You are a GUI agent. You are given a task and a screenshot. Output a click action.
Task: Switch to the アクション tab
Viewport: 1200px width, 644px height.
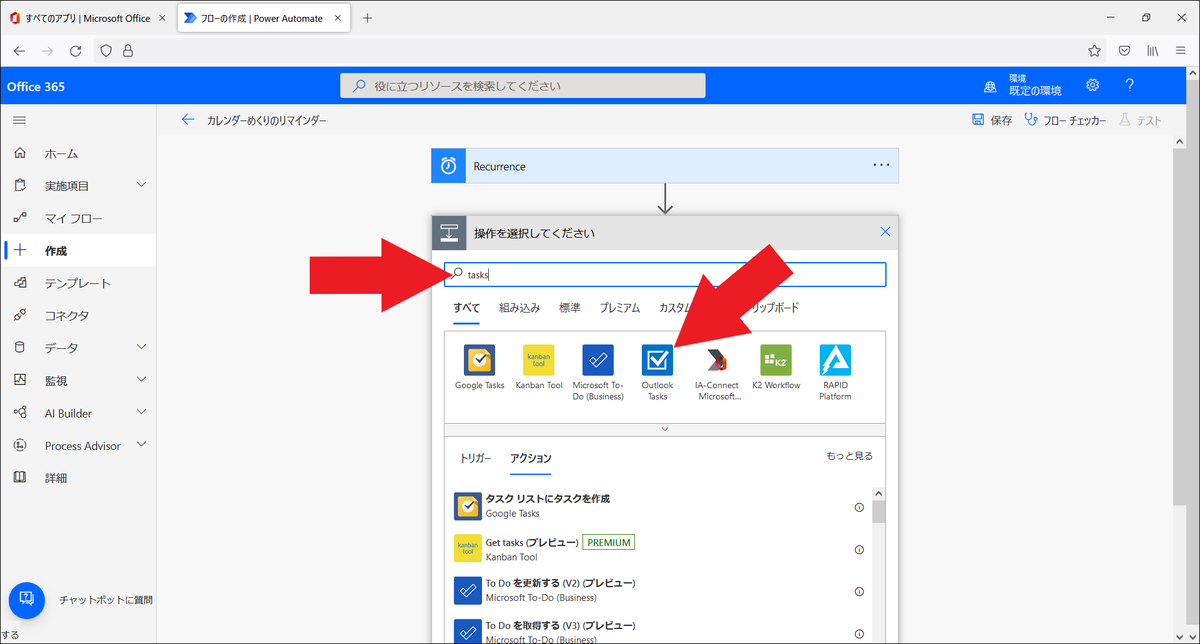pyautogui.click(x=530, y=458)
